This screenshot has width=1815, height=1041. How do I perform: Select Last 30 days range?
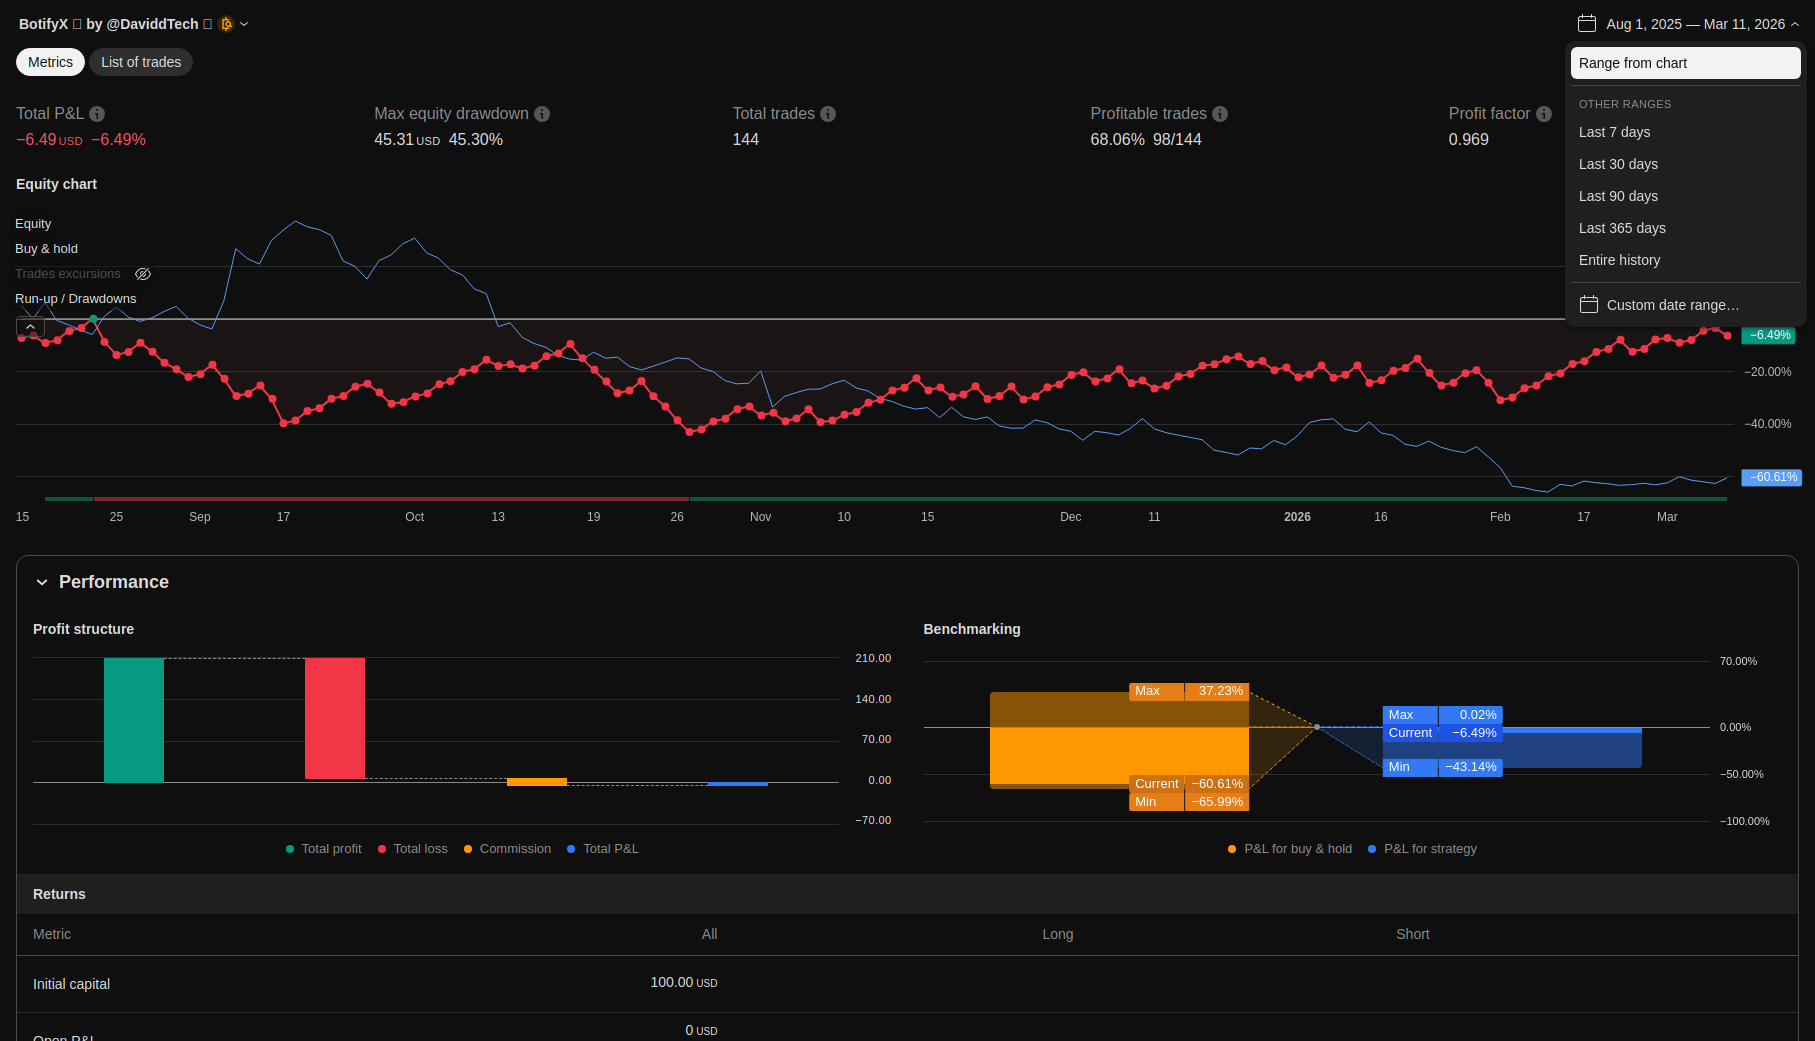click(x=1618, y=164)
